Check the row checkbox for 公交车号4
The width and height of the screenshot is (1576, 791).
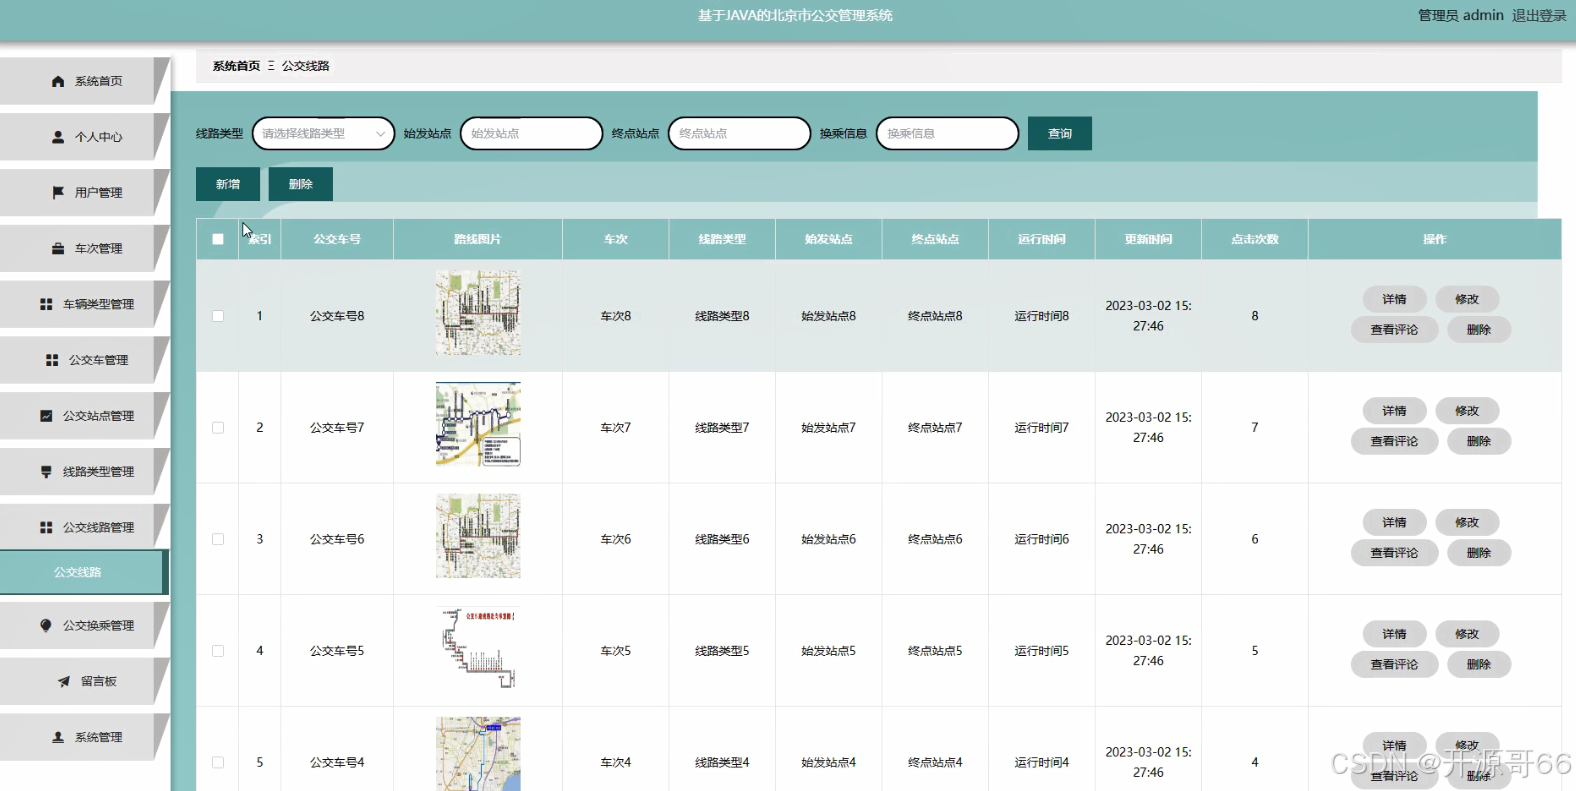pyautogui.click(x=218, y=762)
